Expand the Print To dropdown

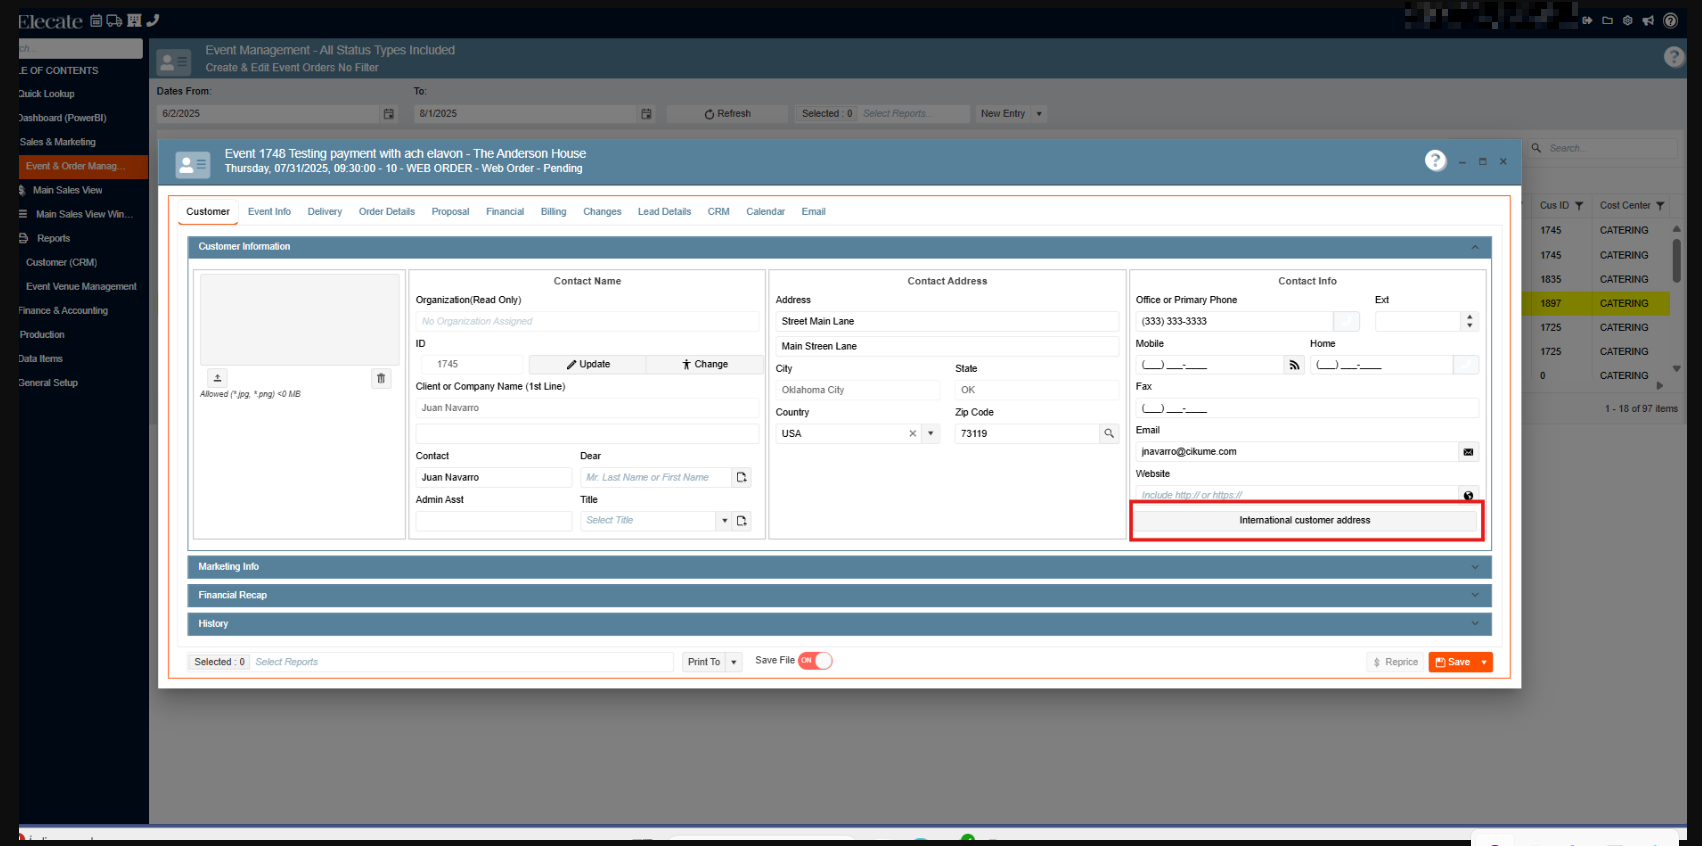pyautogui.click(x=734, y=662)
